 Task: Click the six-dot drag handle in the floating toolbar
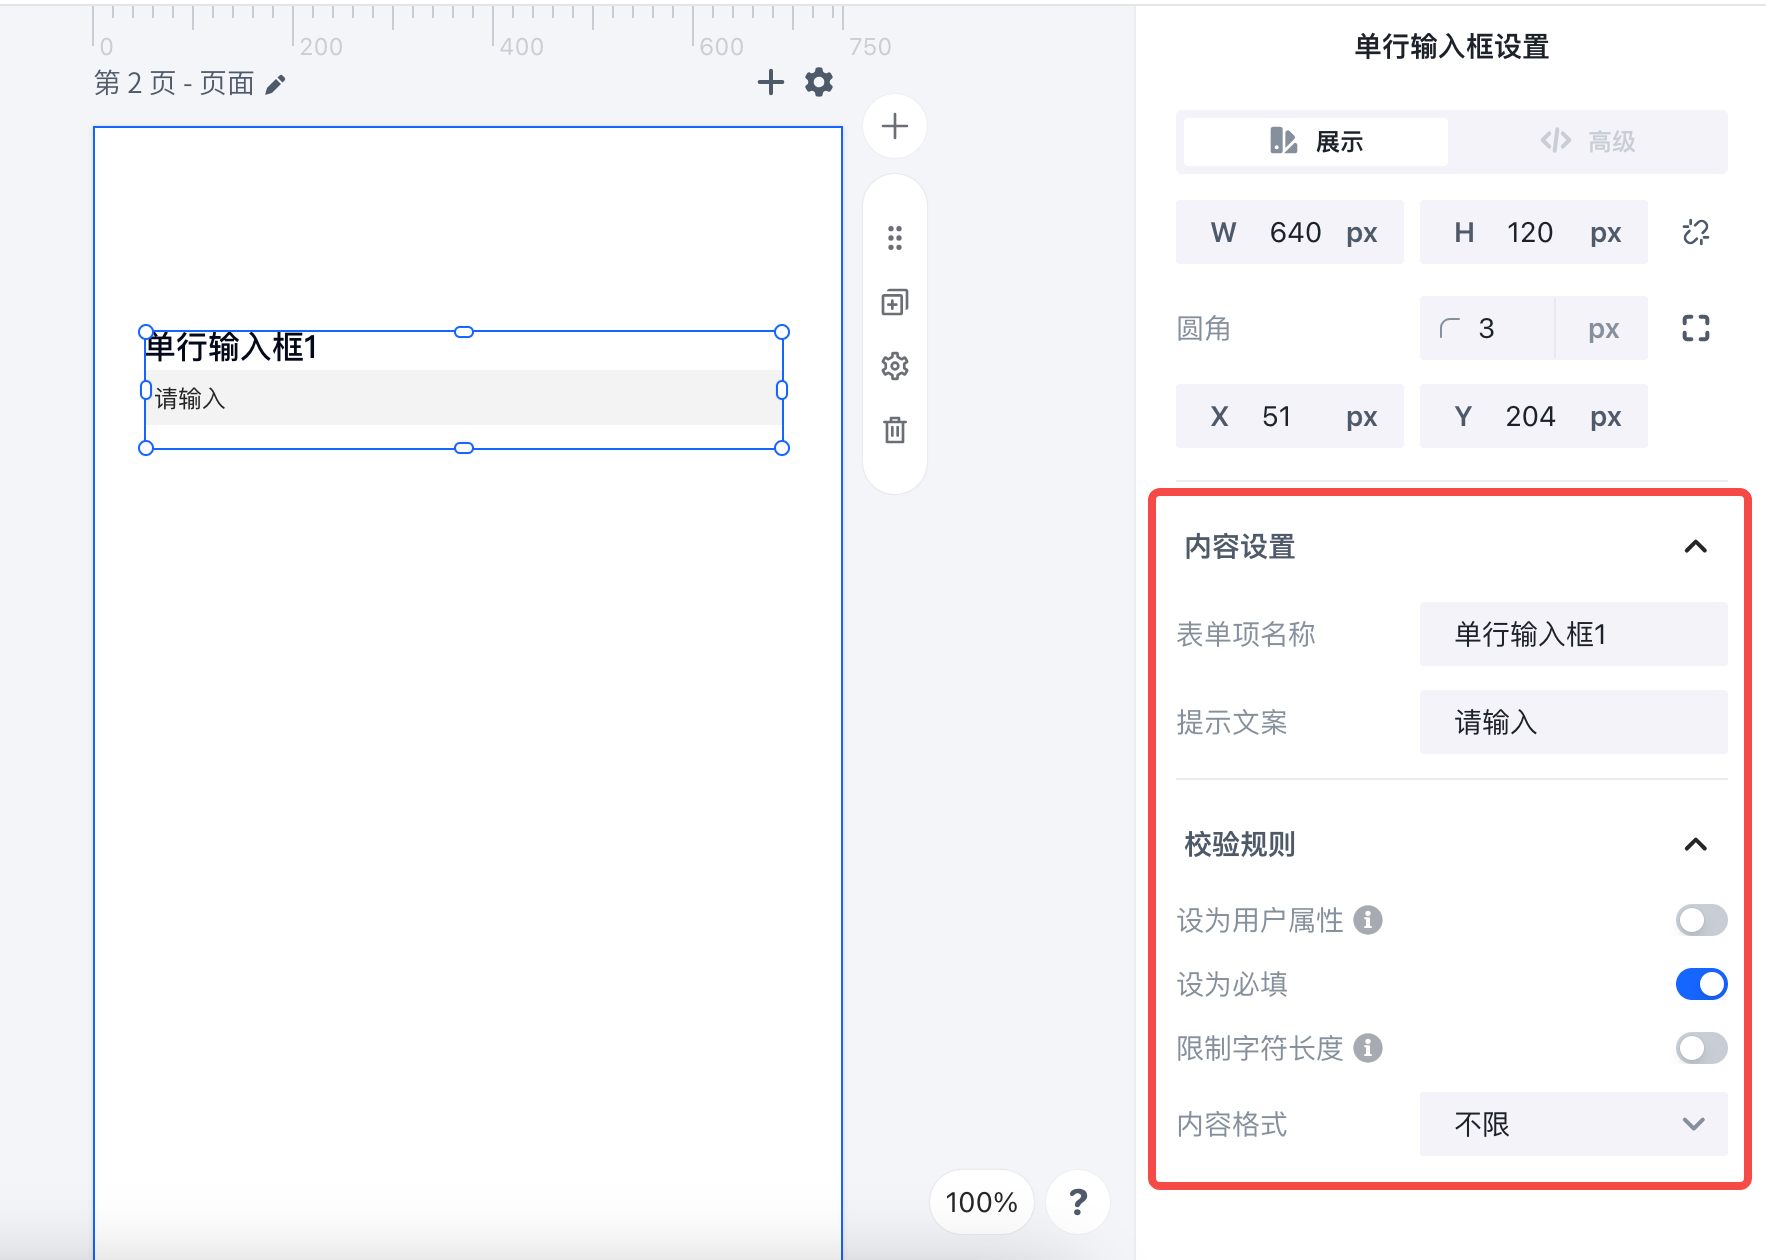pos(895,238)
